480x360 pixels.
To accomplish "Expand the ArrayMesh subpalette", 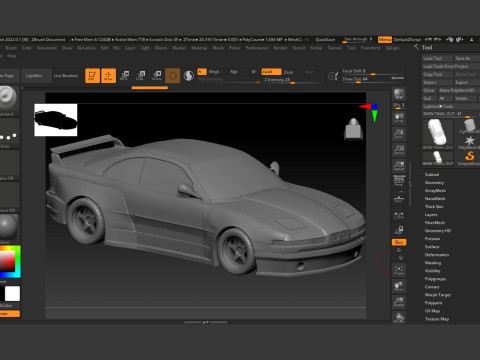I will pos(435,190).
